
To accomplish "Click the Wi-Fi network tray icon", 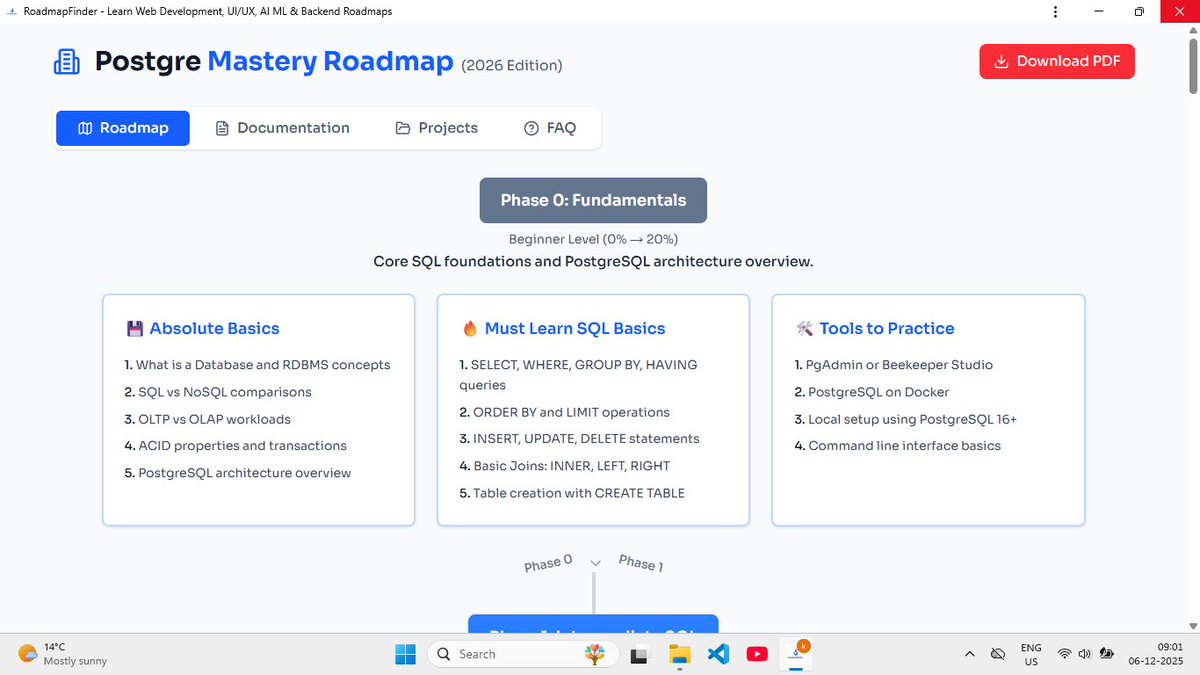I will coord(1065,654).
